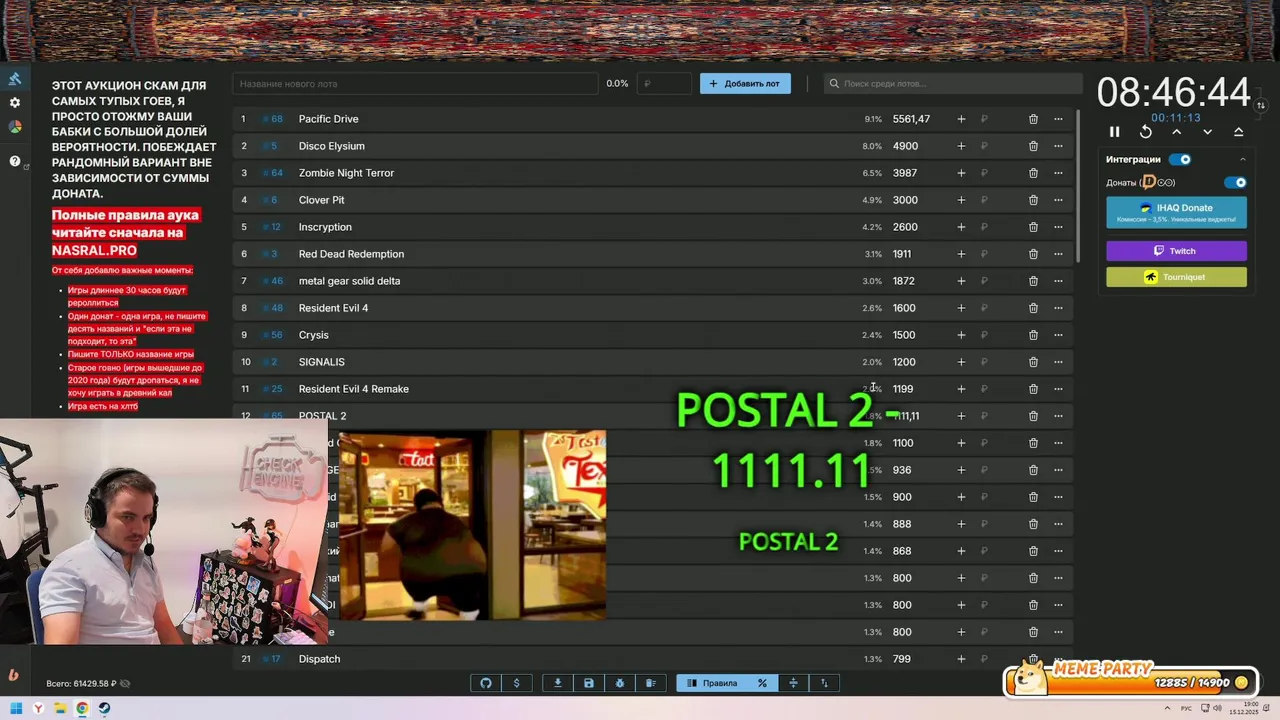Click the swap arrows button beside the timer
Viewport: 1280px width, 720px height.
(1261, 105)
